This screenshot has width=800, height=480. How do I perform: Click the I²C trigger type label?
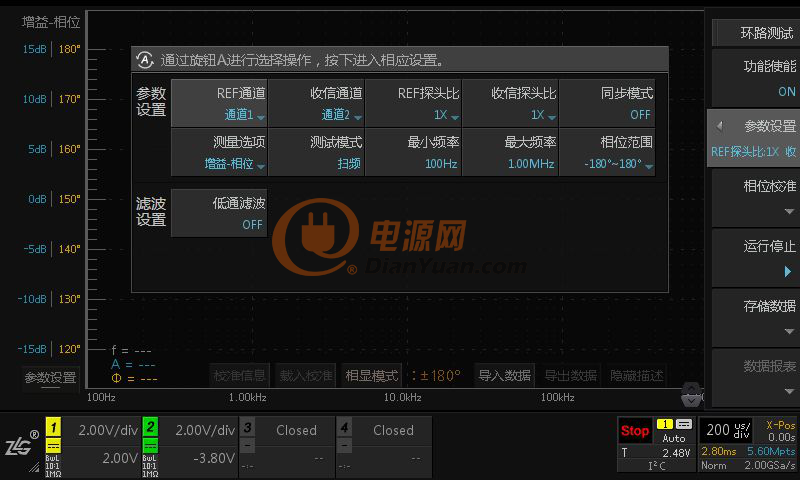[x=657, y=466]
